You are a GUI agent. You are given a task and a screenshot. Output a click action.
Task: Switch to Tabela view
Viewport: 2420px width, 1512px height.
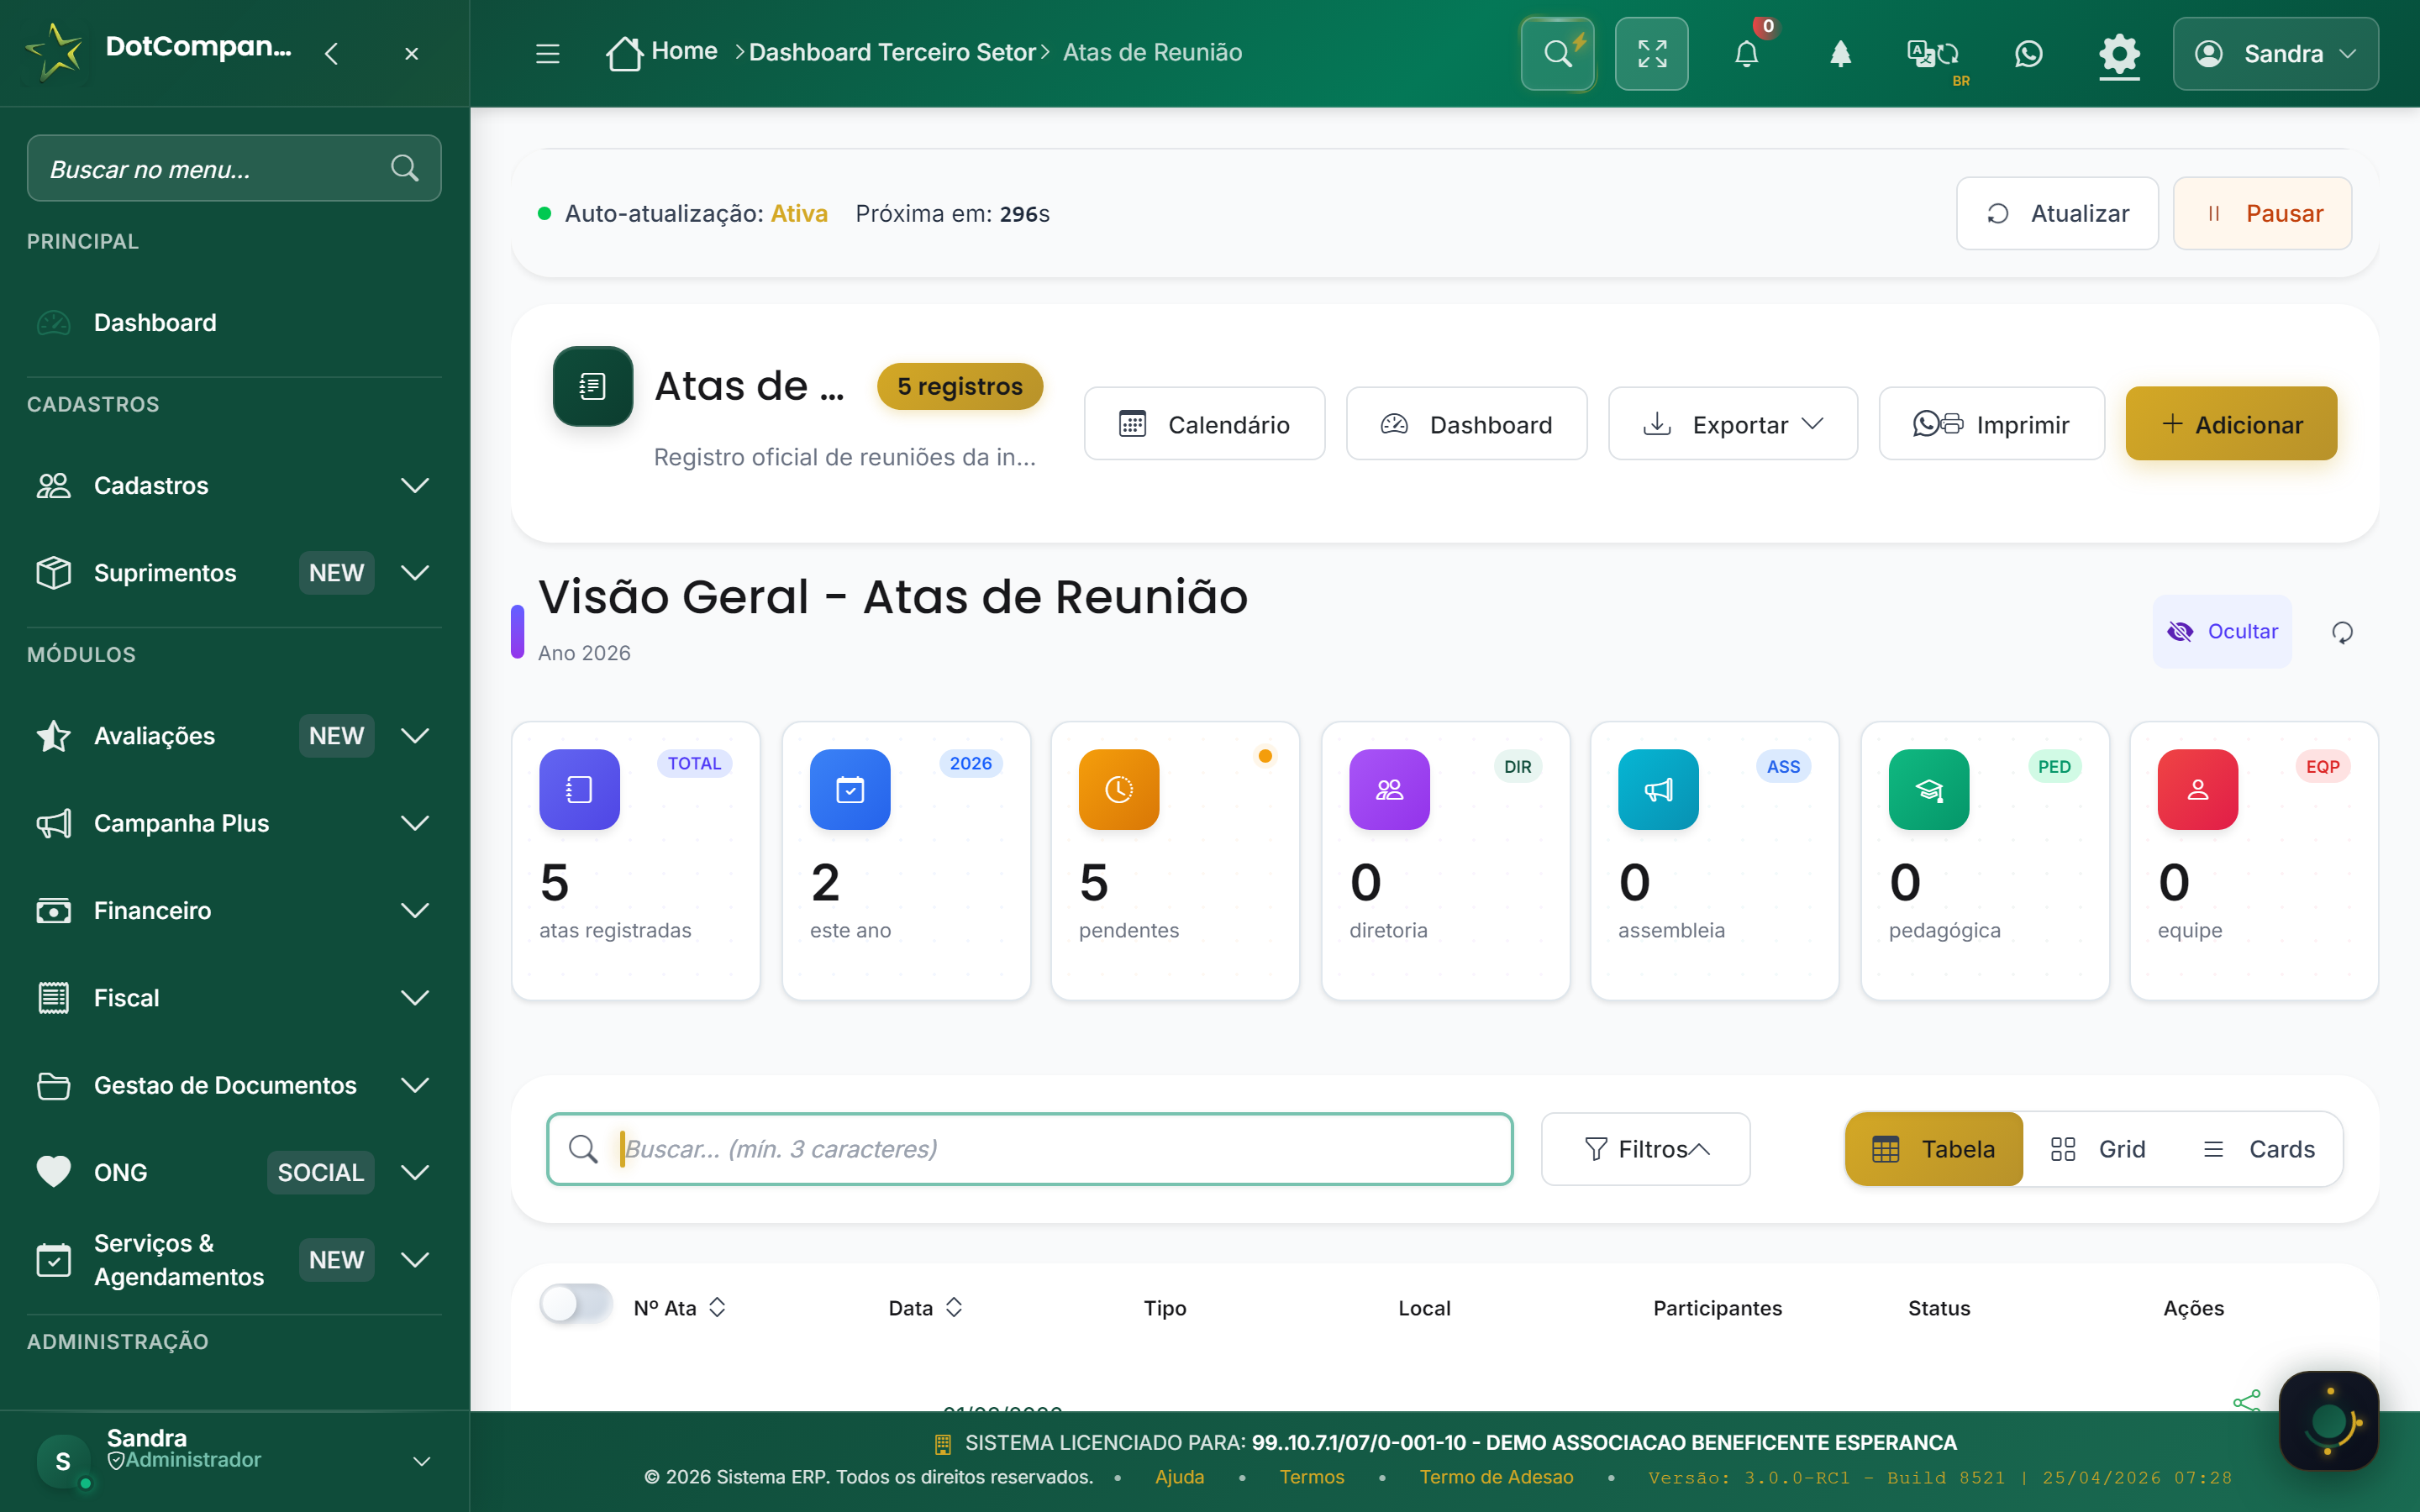point(1933,1149)
